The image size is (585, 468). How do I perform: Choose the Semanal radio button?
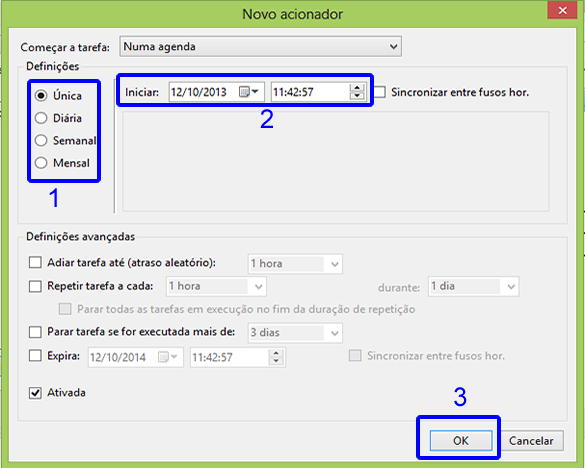tap(41, 141)
